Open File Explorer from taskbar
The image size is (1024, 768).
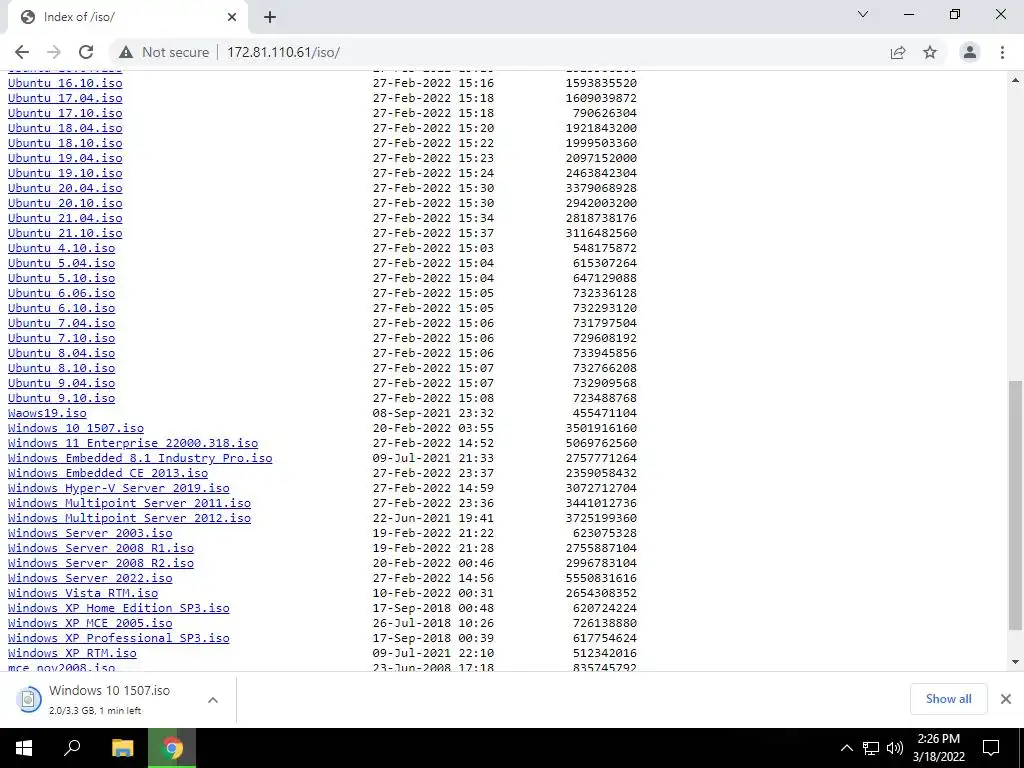pyautogui.click(x=122, y=748)
